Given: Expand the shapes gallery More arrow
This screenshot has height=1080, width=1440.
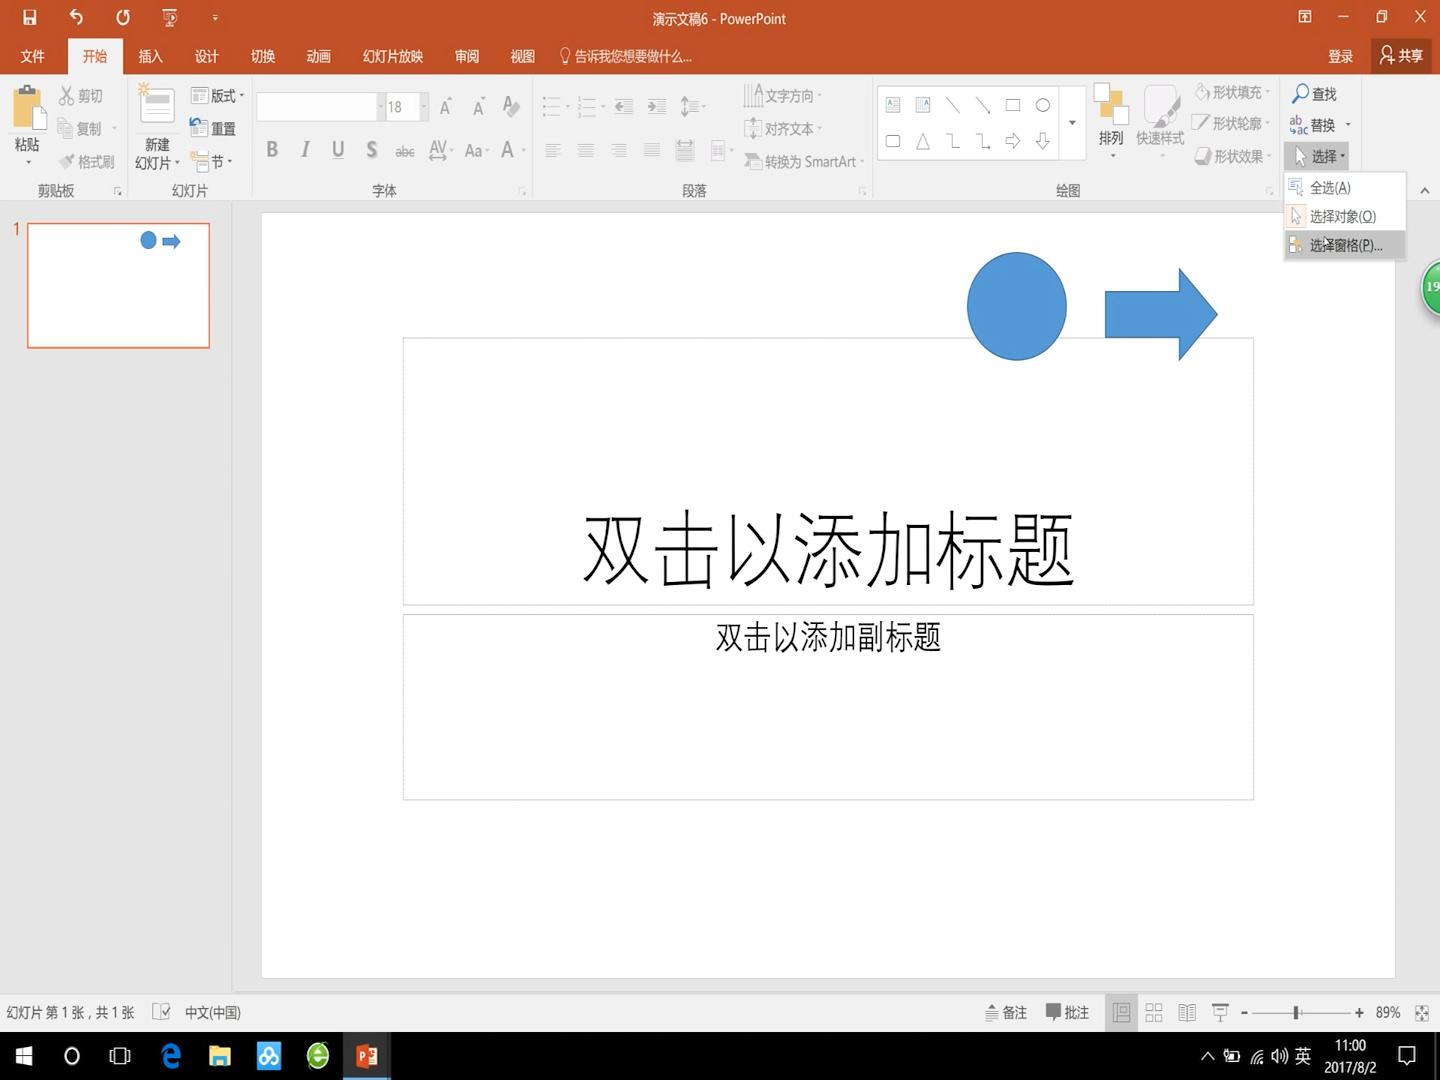Looking at the screenshot, I should click(x=1072, y=123).
